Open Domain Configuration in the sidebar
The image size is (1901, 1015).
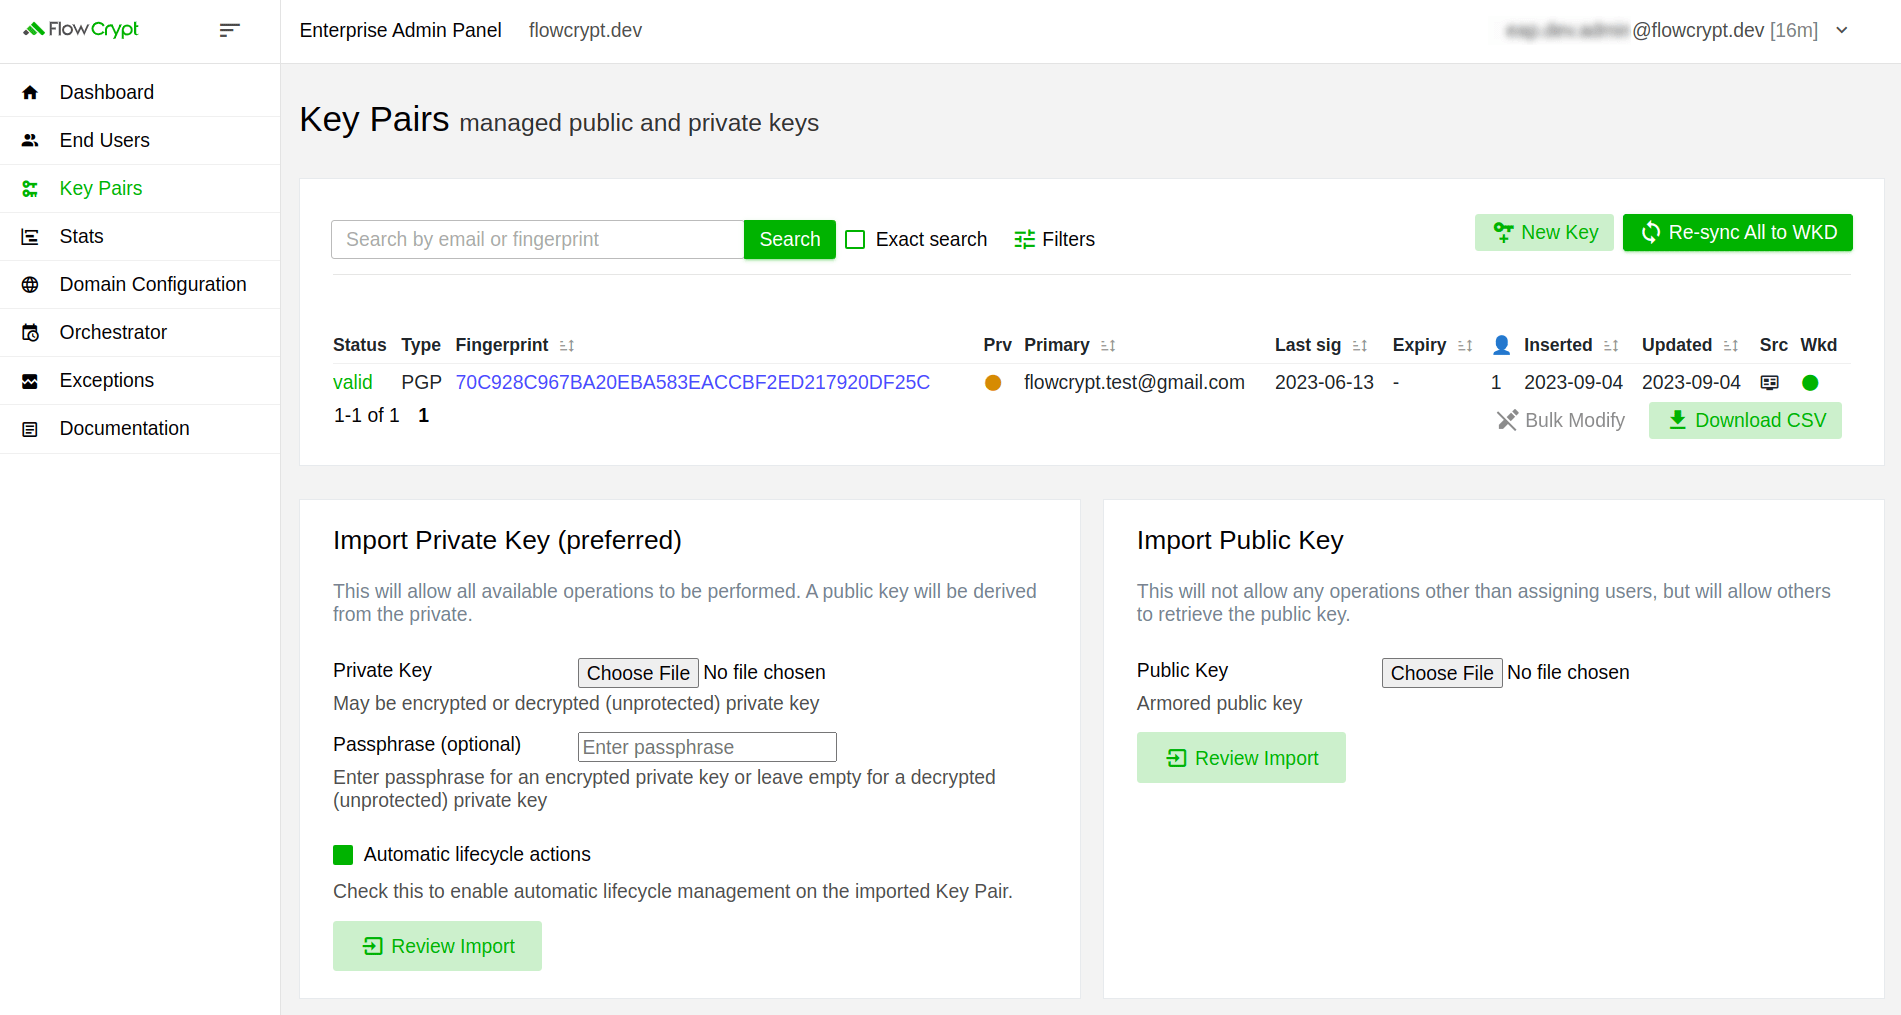tap(140, 284)
